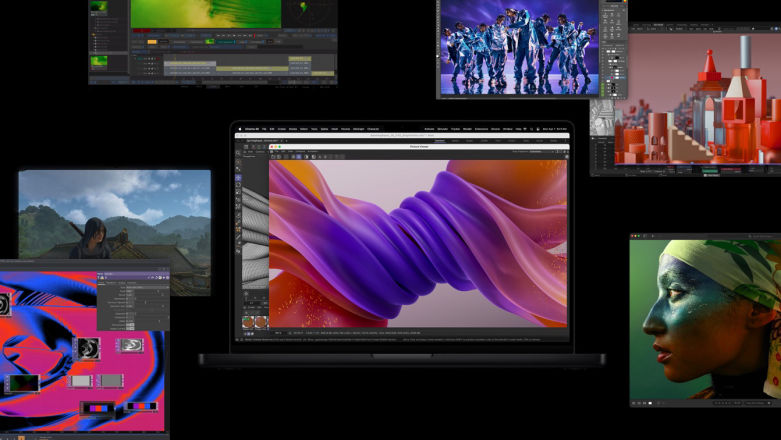Click the plus button beside the project tab
This screenshot has height=440, width=781.
coord(286,141)
